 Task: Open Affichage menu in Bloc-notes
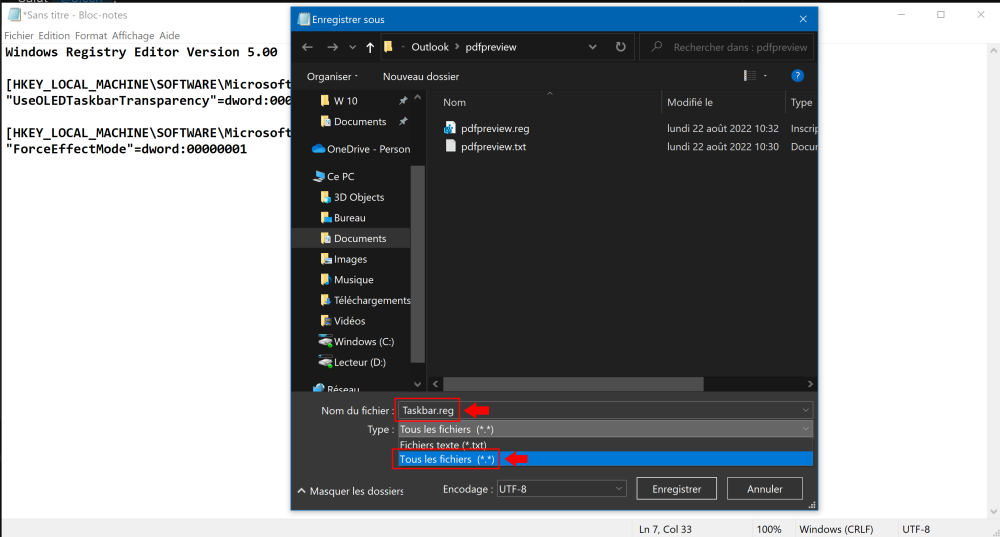click(133, 36)
